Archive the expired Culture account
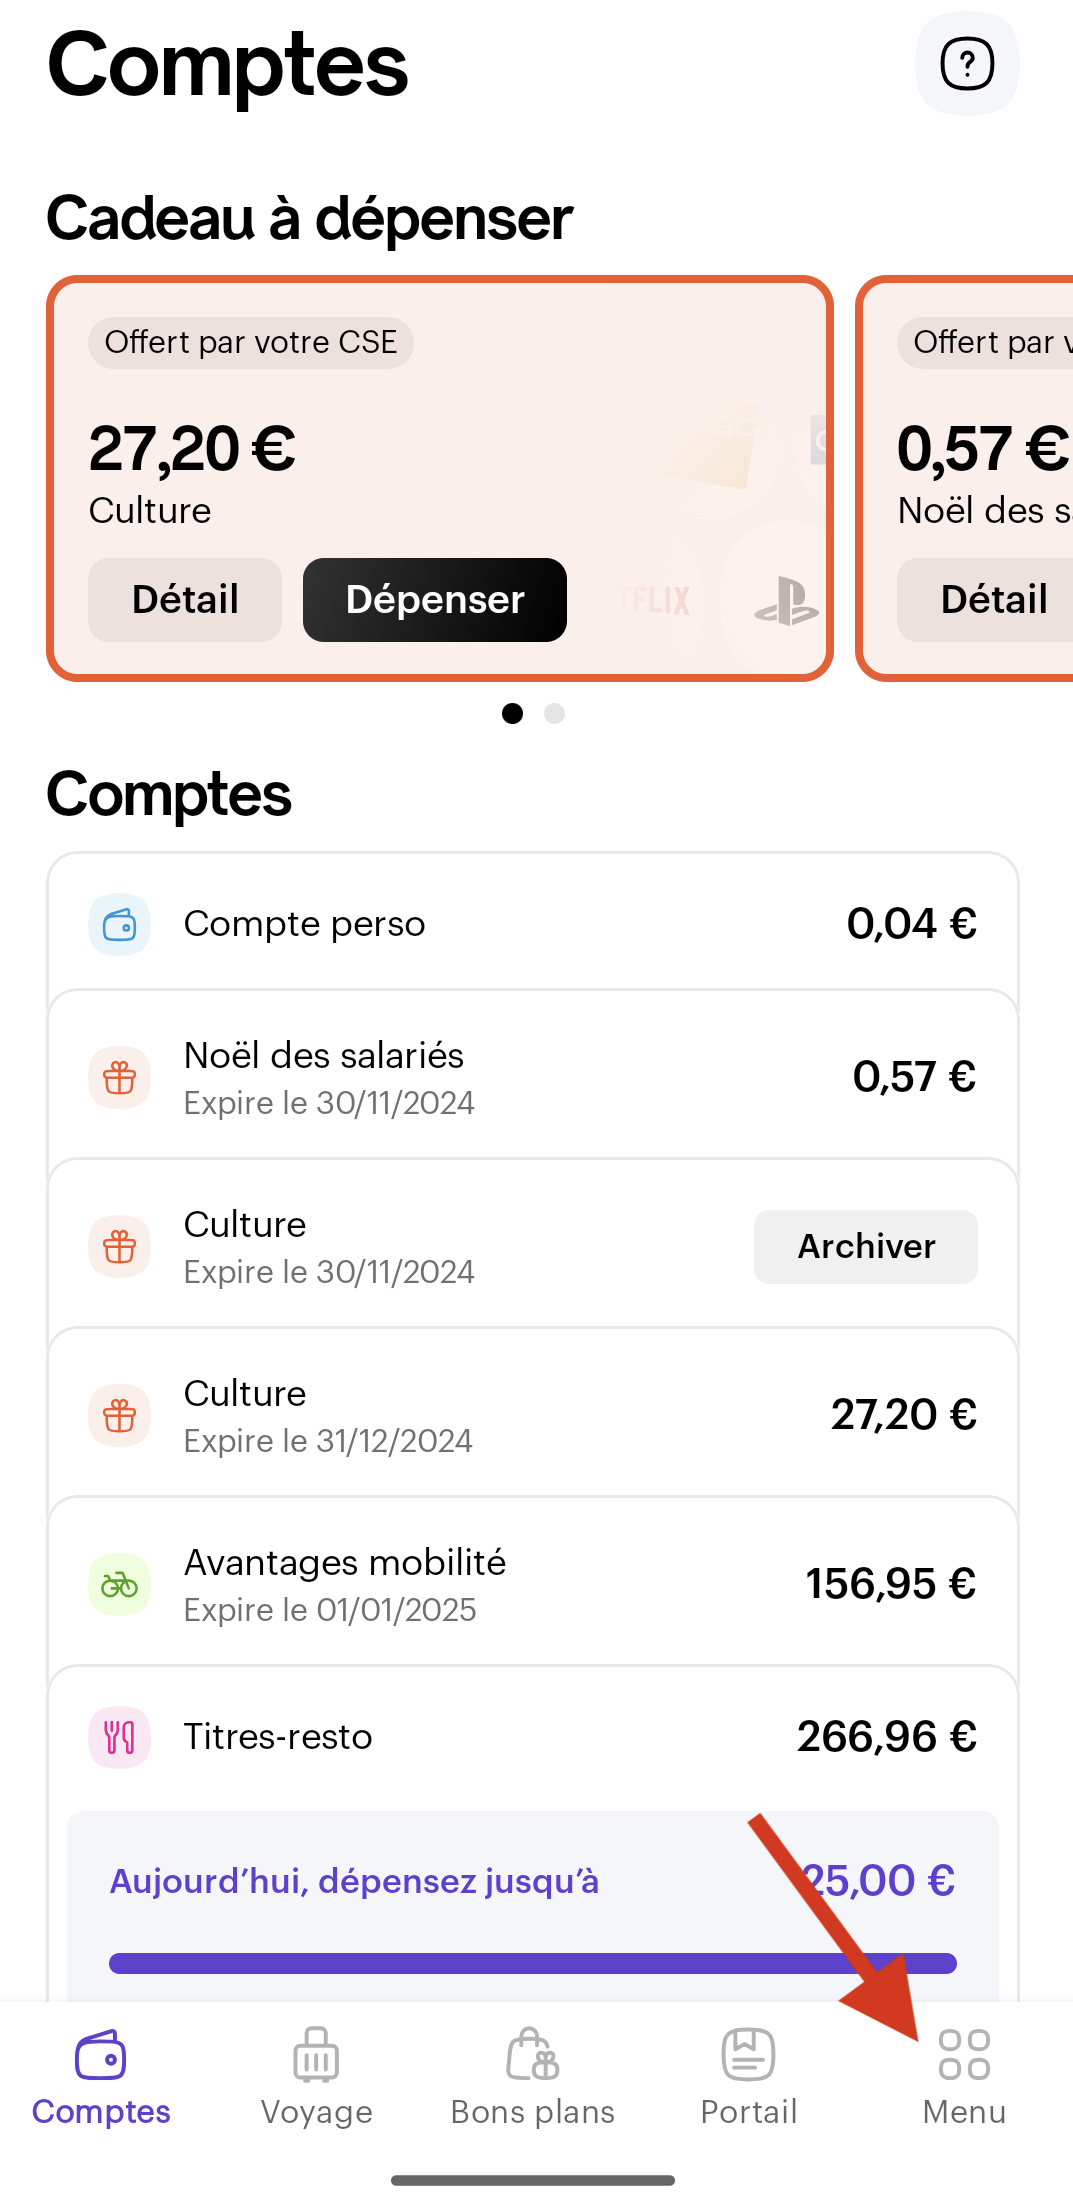The image size is (1073, 2212). point(866,1247)
